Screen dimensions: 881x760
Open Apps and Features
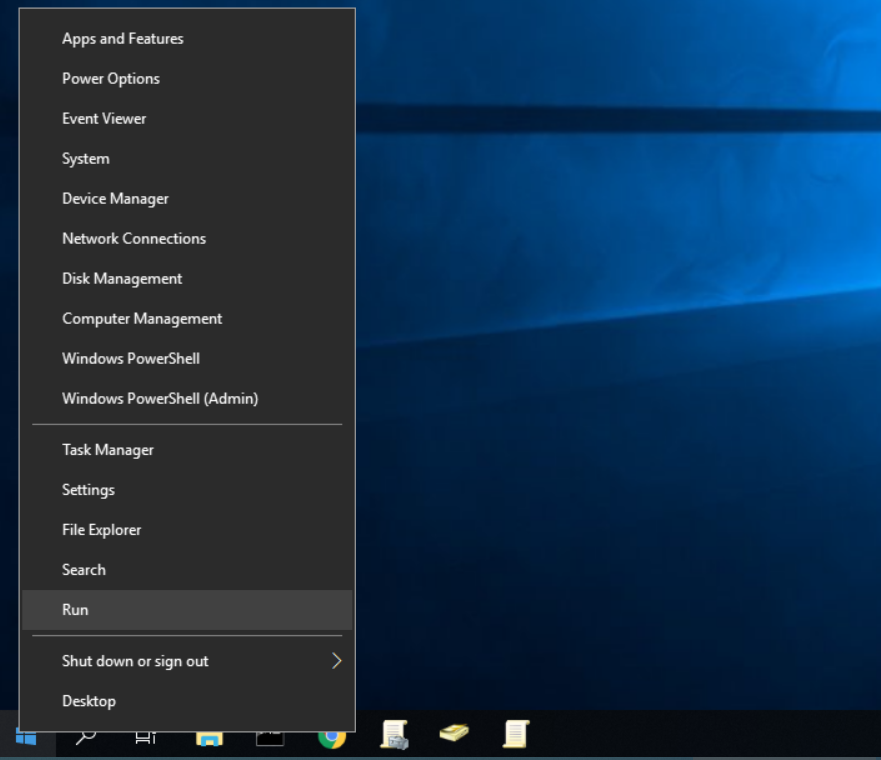click(x=123, y=39)
